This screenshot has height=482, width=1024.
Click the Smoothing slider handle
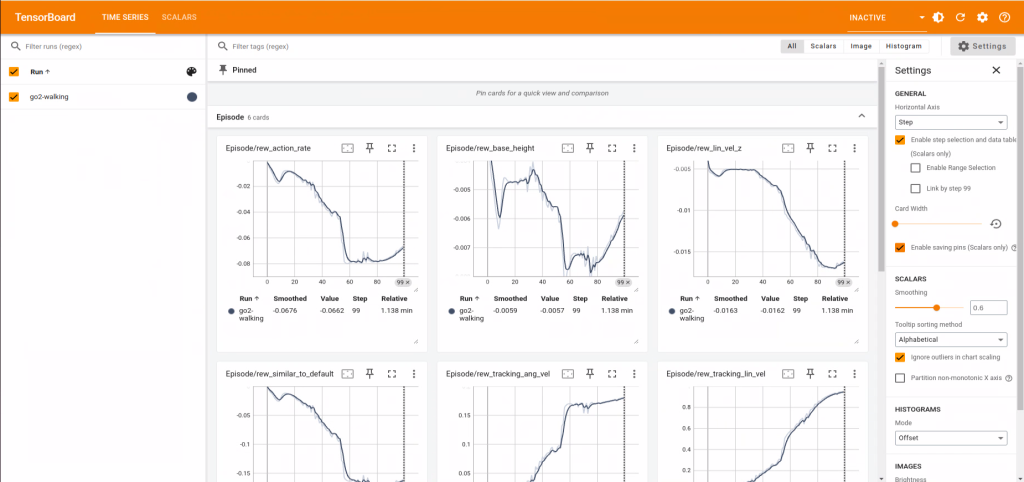point(936,308)
